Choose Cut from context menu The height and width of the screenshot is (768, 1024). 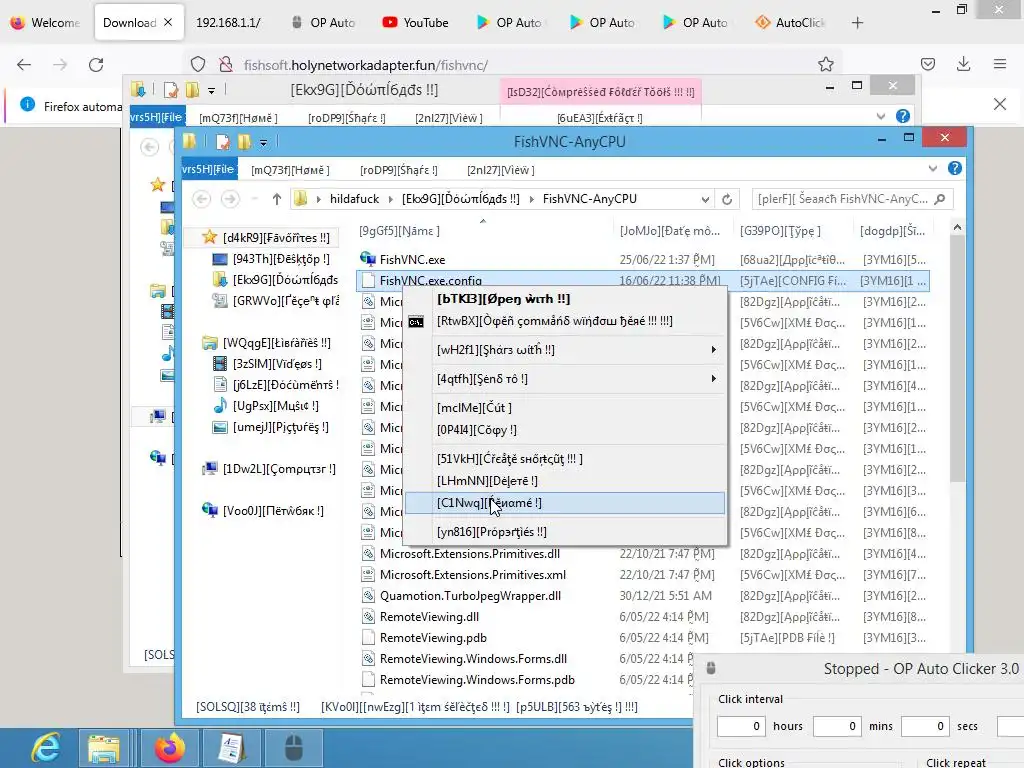pyautogui.click(x=565, y=408)
